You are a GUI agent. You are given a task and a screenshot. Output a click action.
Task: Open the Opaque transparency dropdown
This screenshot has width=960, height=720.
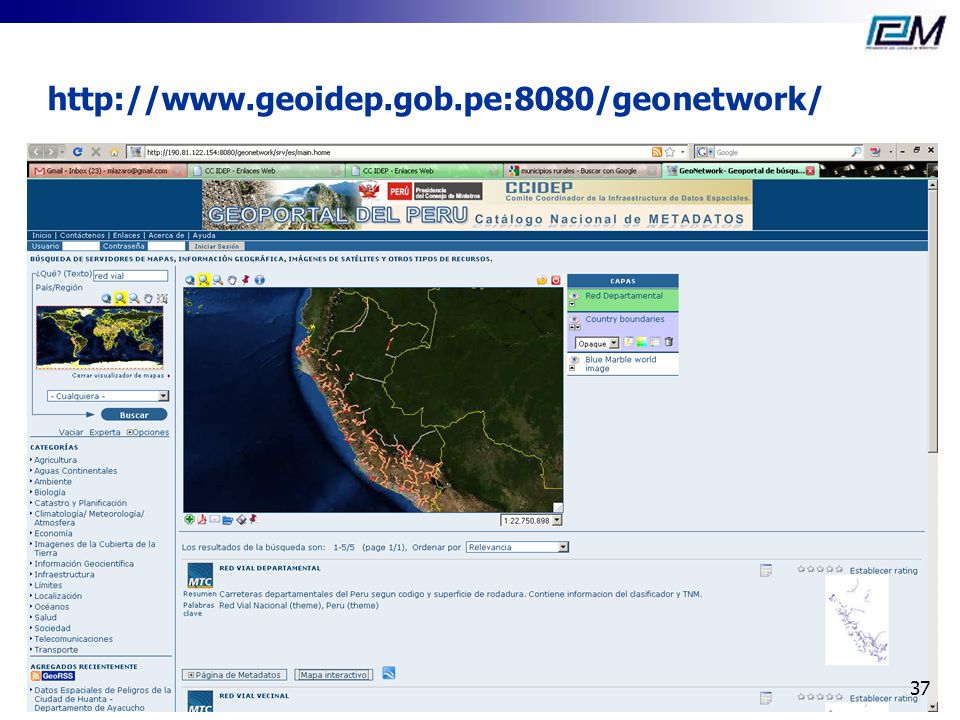click(x=597, y=343)
